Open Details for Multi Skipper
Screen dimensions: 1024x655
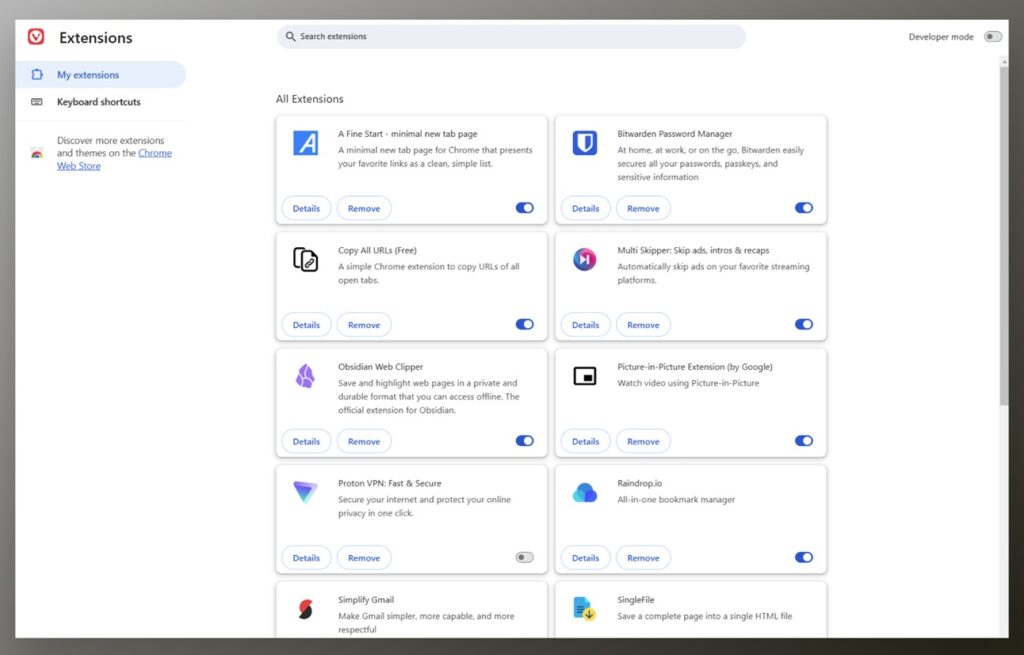point(585,325)
